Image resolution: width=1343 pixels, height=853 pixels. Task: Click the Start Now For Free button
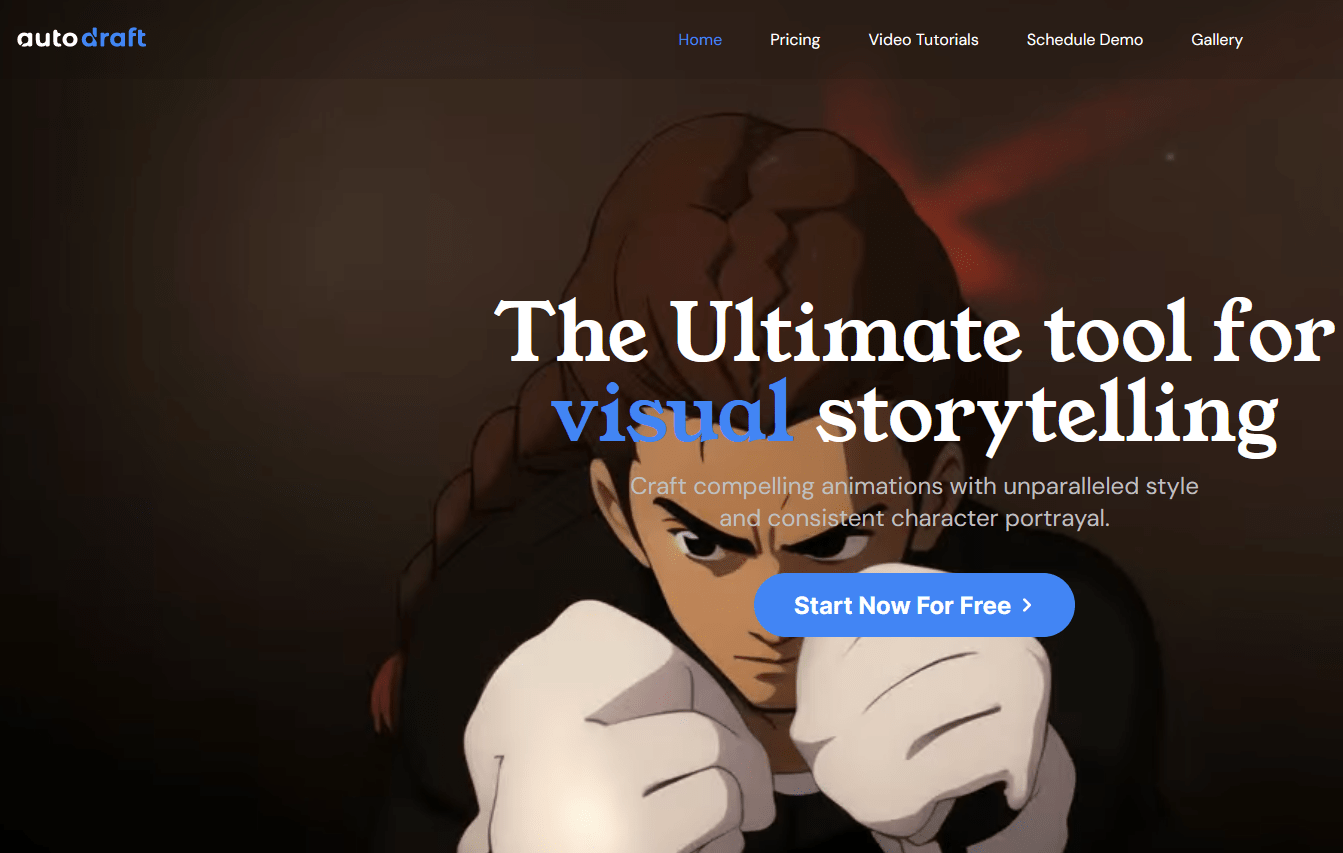click(x=914, y=605)
